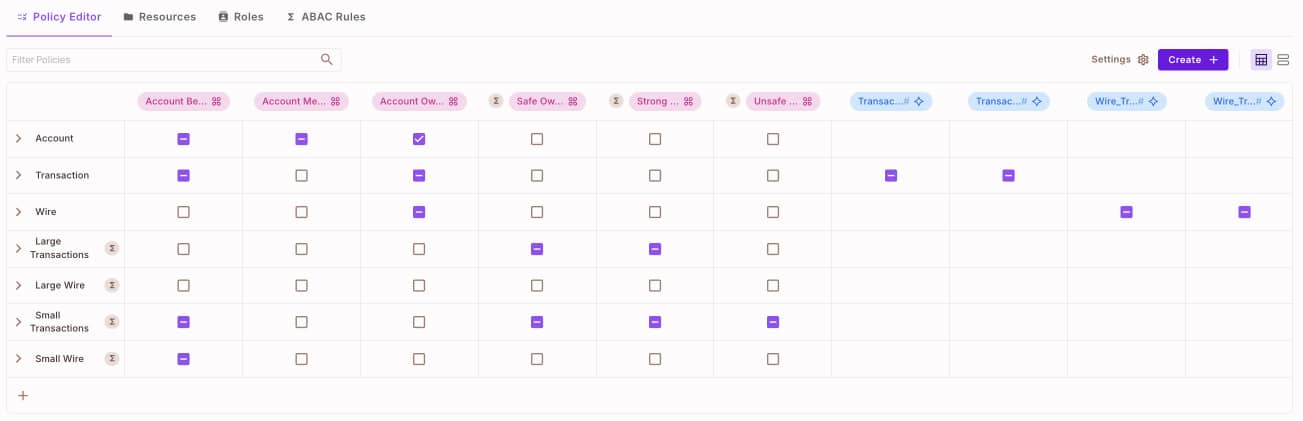
Task: Toggle Unsafe checkbox in Small Transactions row
Action: point(773,322)
